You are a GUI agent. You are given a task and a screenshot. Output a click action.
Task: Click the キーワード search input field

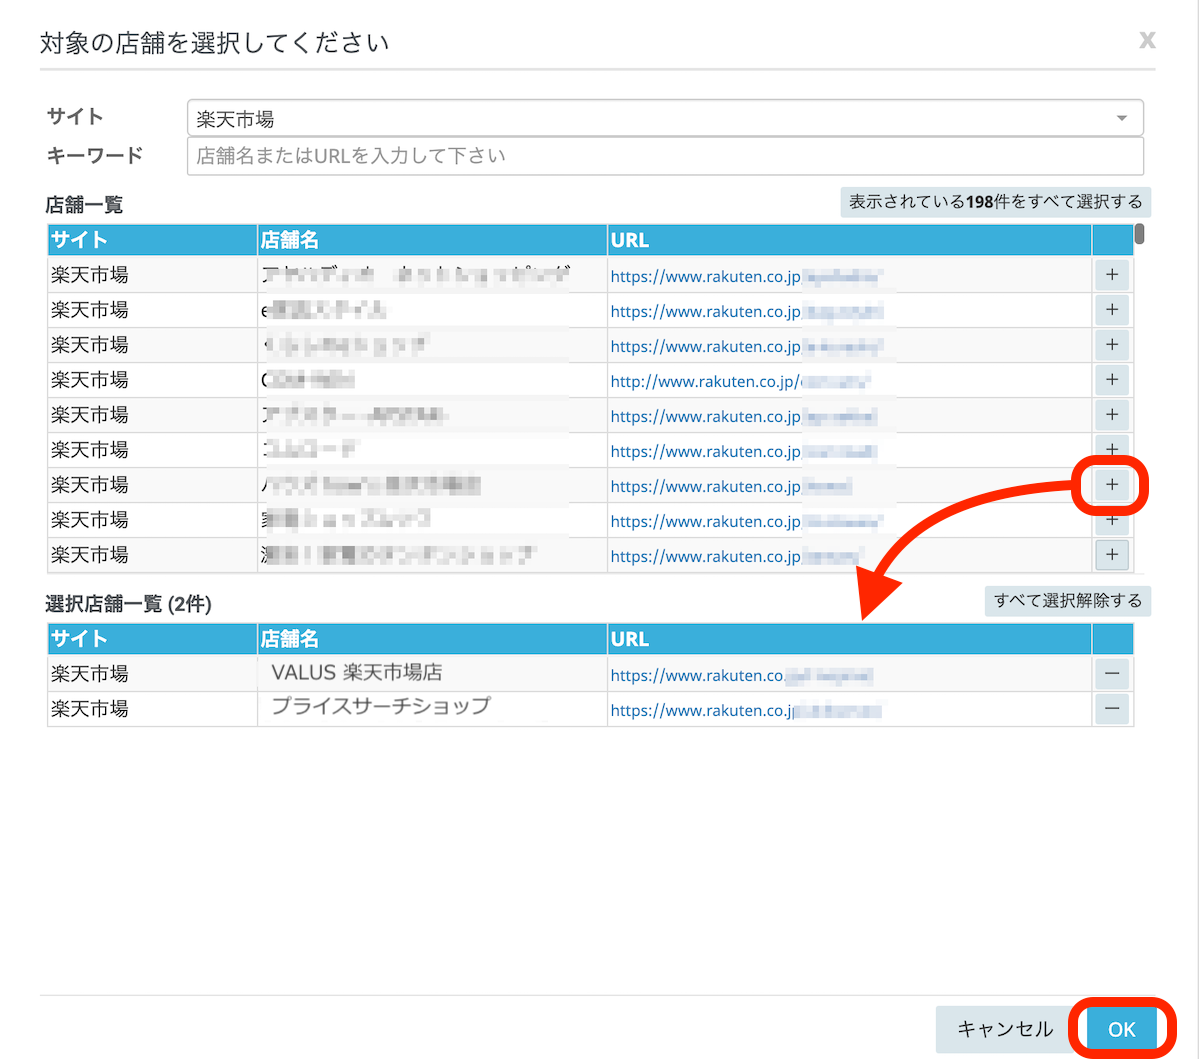[664, 156]
